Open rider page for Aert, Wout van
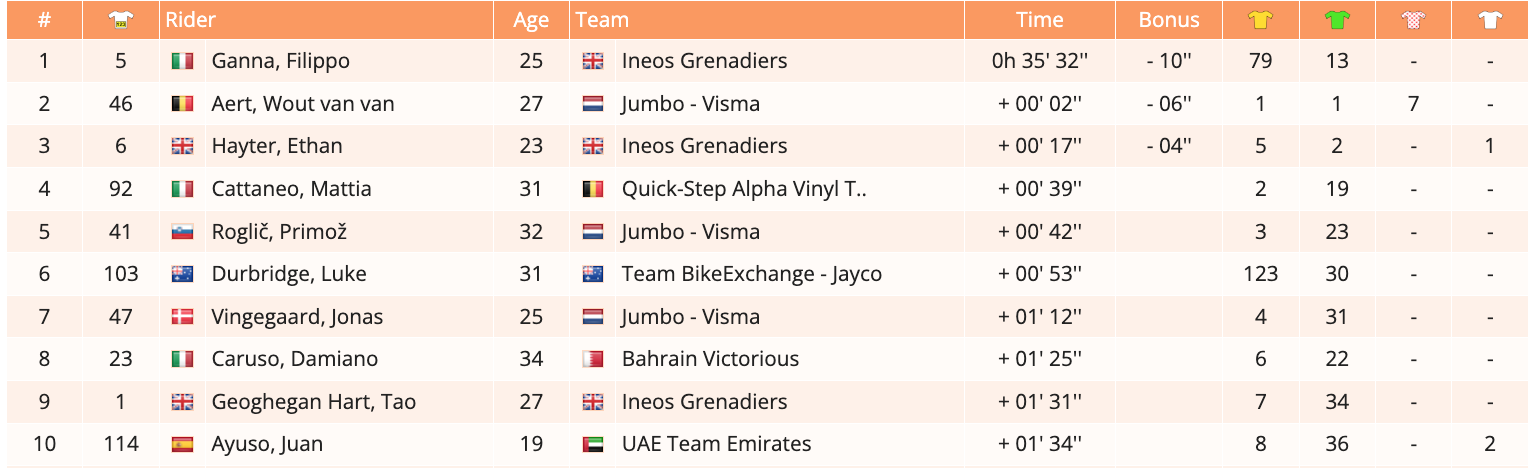The image size is (1536, 468). click(302, 104)
